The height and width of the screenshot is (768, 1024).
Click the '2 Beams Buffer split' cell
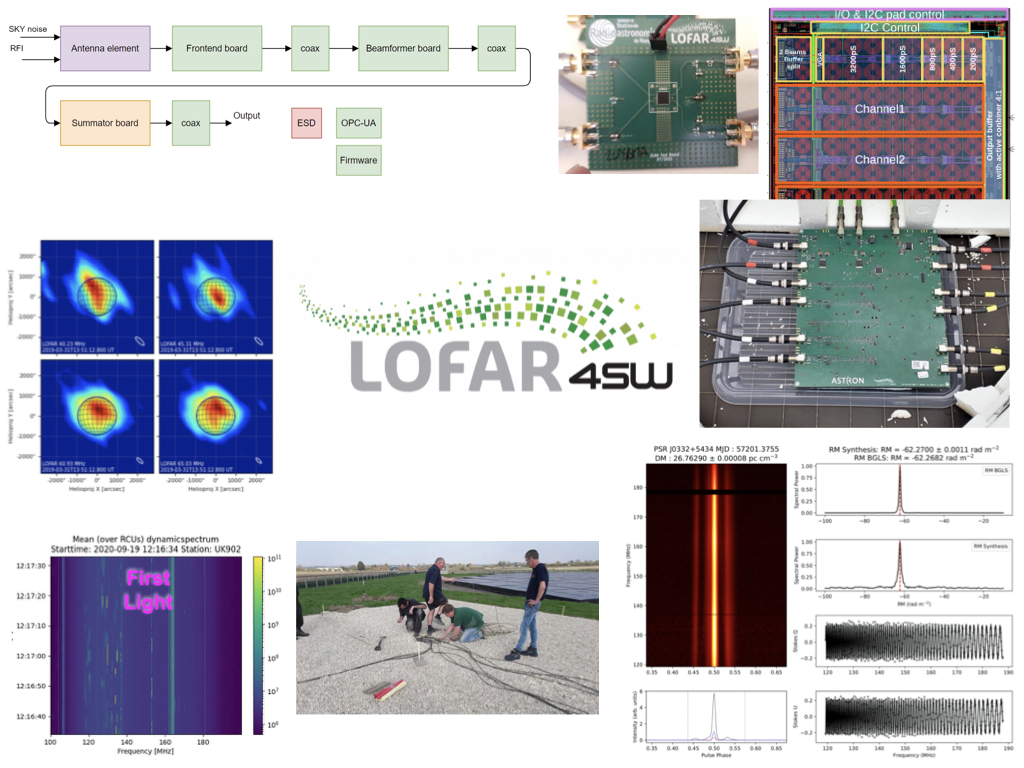click(793, 59)
